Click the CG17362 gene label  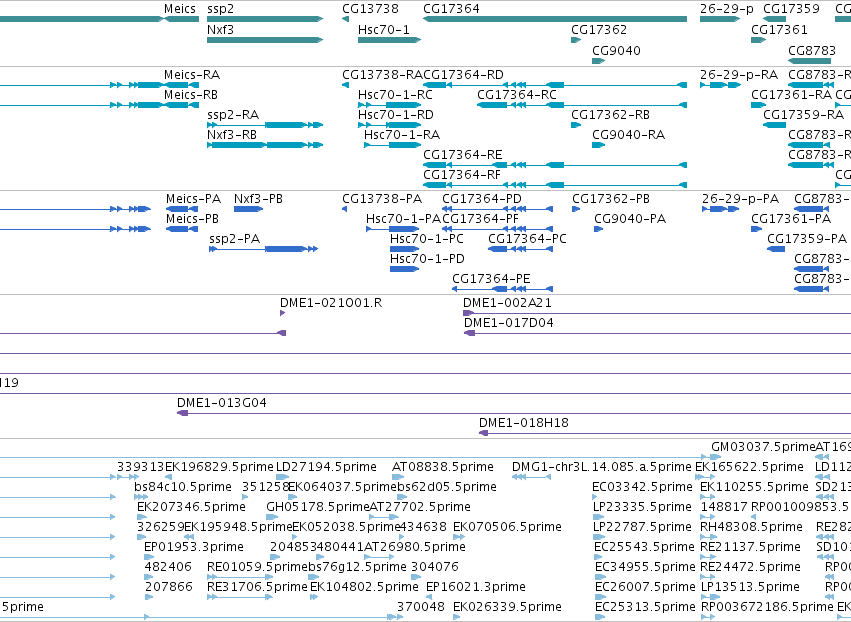[x=599, y=29]
